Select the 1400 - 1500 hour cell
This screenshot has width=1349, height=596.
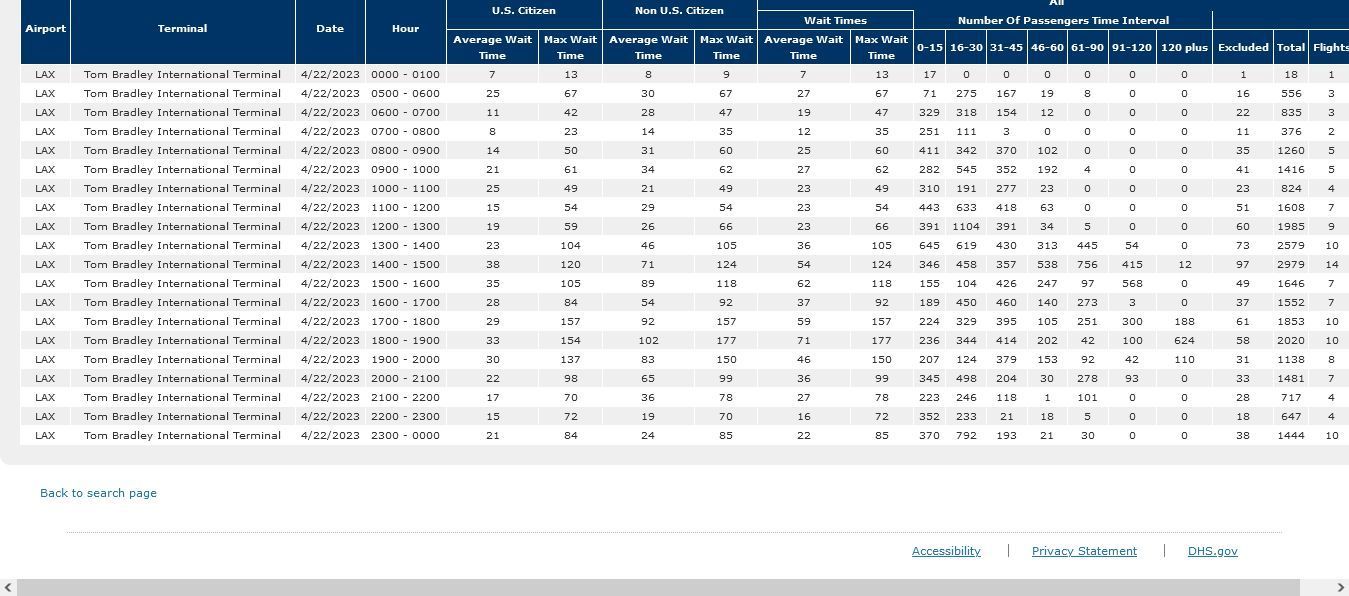coord(405,264)
